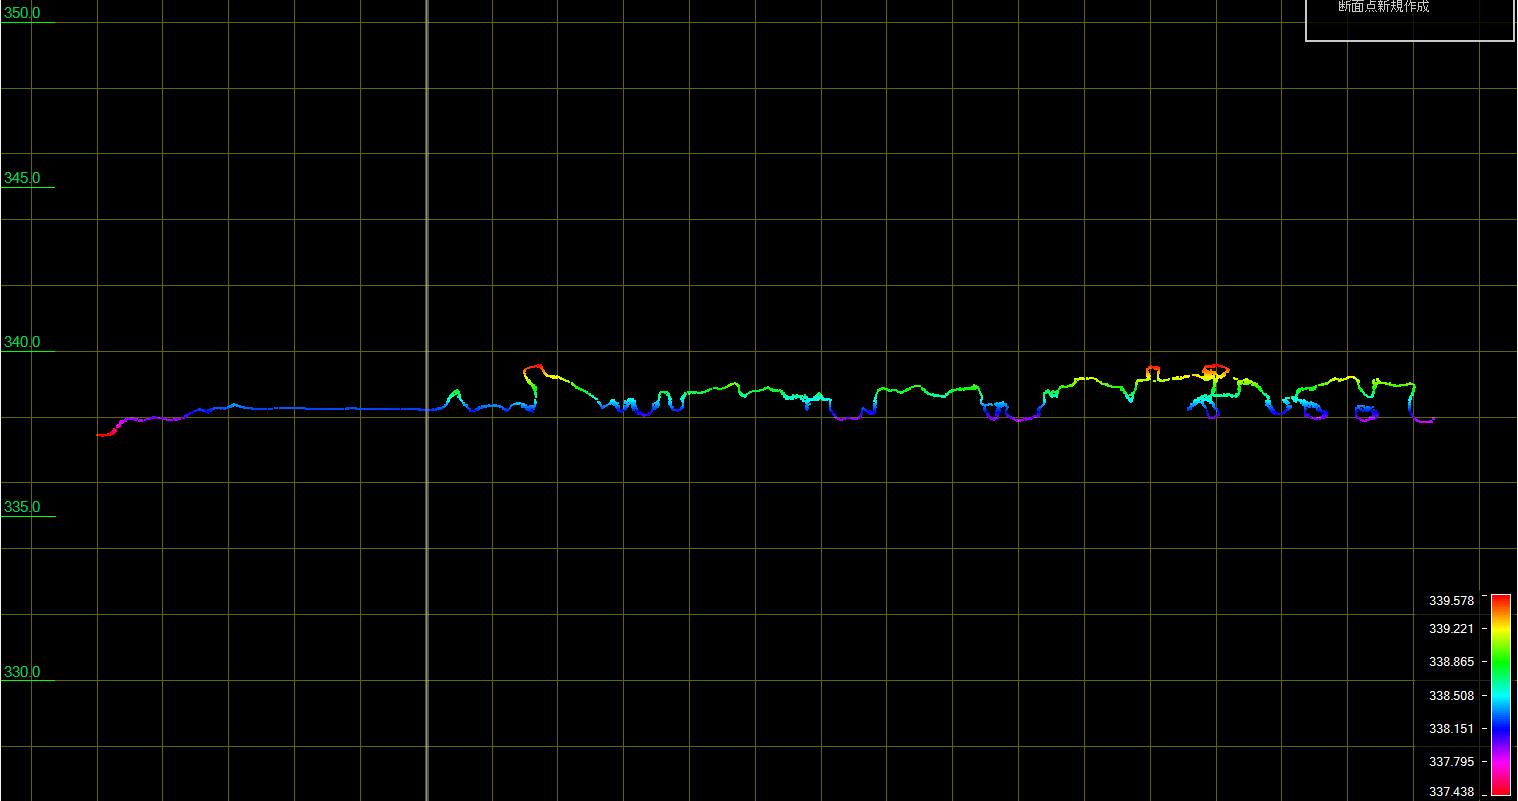The width and height of the screenshot is (1518, 801).
Task: Click the 350.0 elevation axis label
Action: pos(22,13)
